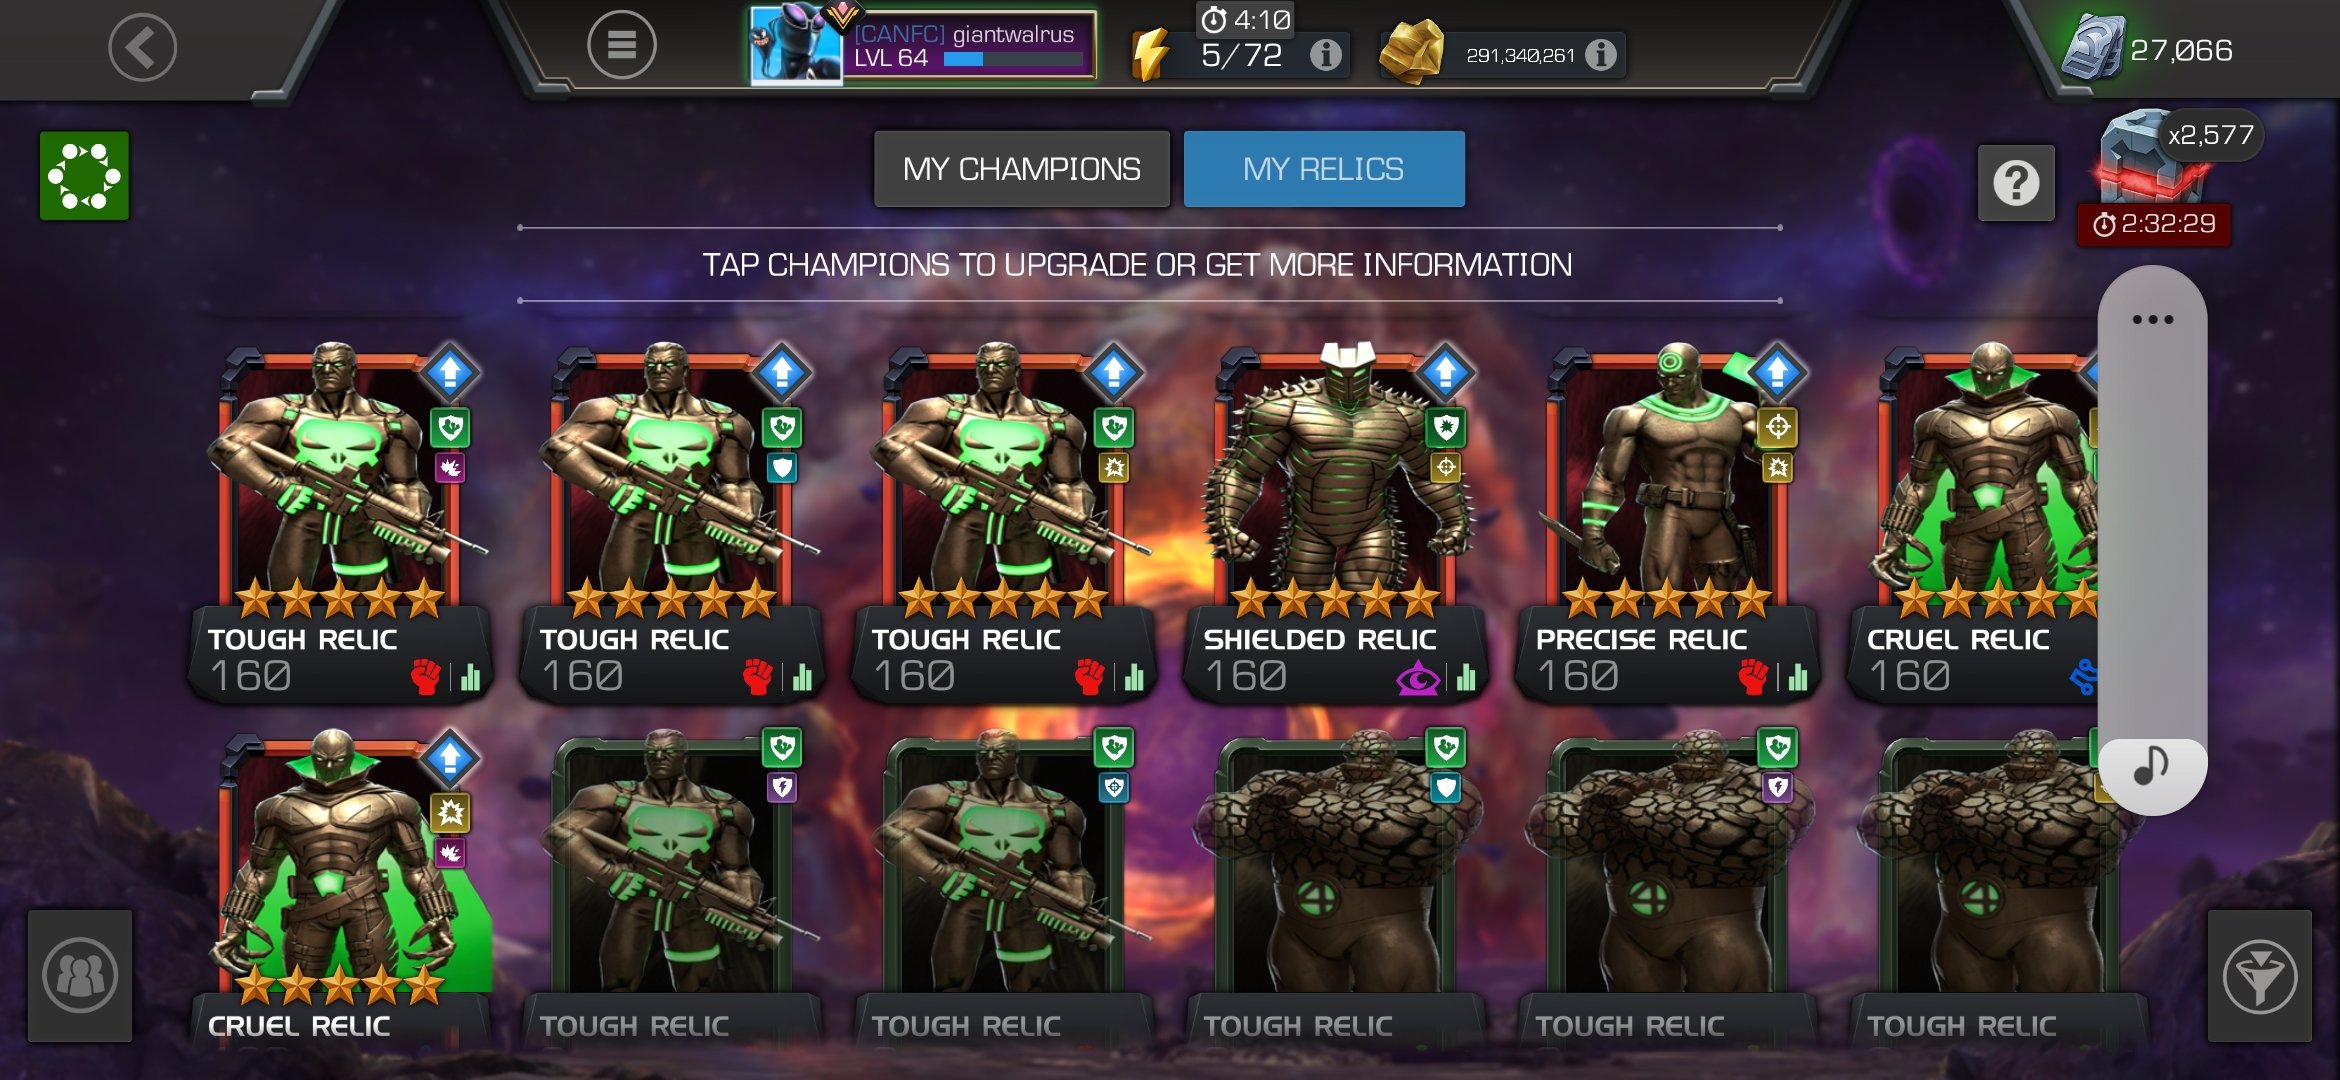Open the team members icon
This screenshot has height=1080, width=2340.
coord(80,976)
